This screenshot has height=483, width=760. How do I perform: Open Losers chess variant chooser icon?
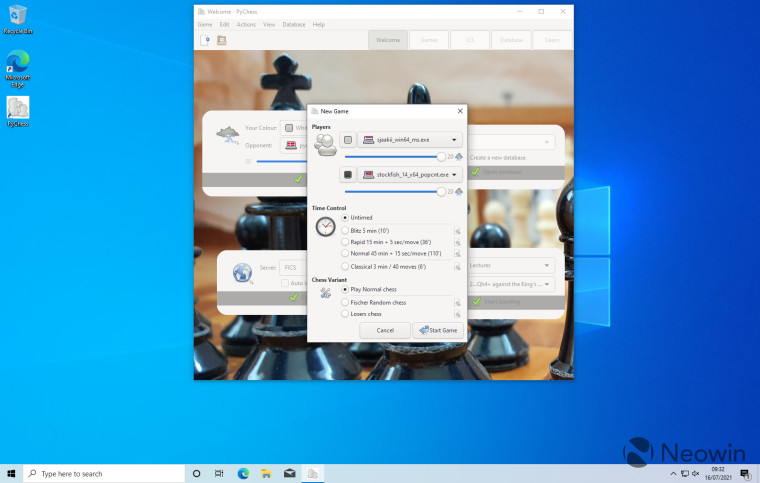457,314
